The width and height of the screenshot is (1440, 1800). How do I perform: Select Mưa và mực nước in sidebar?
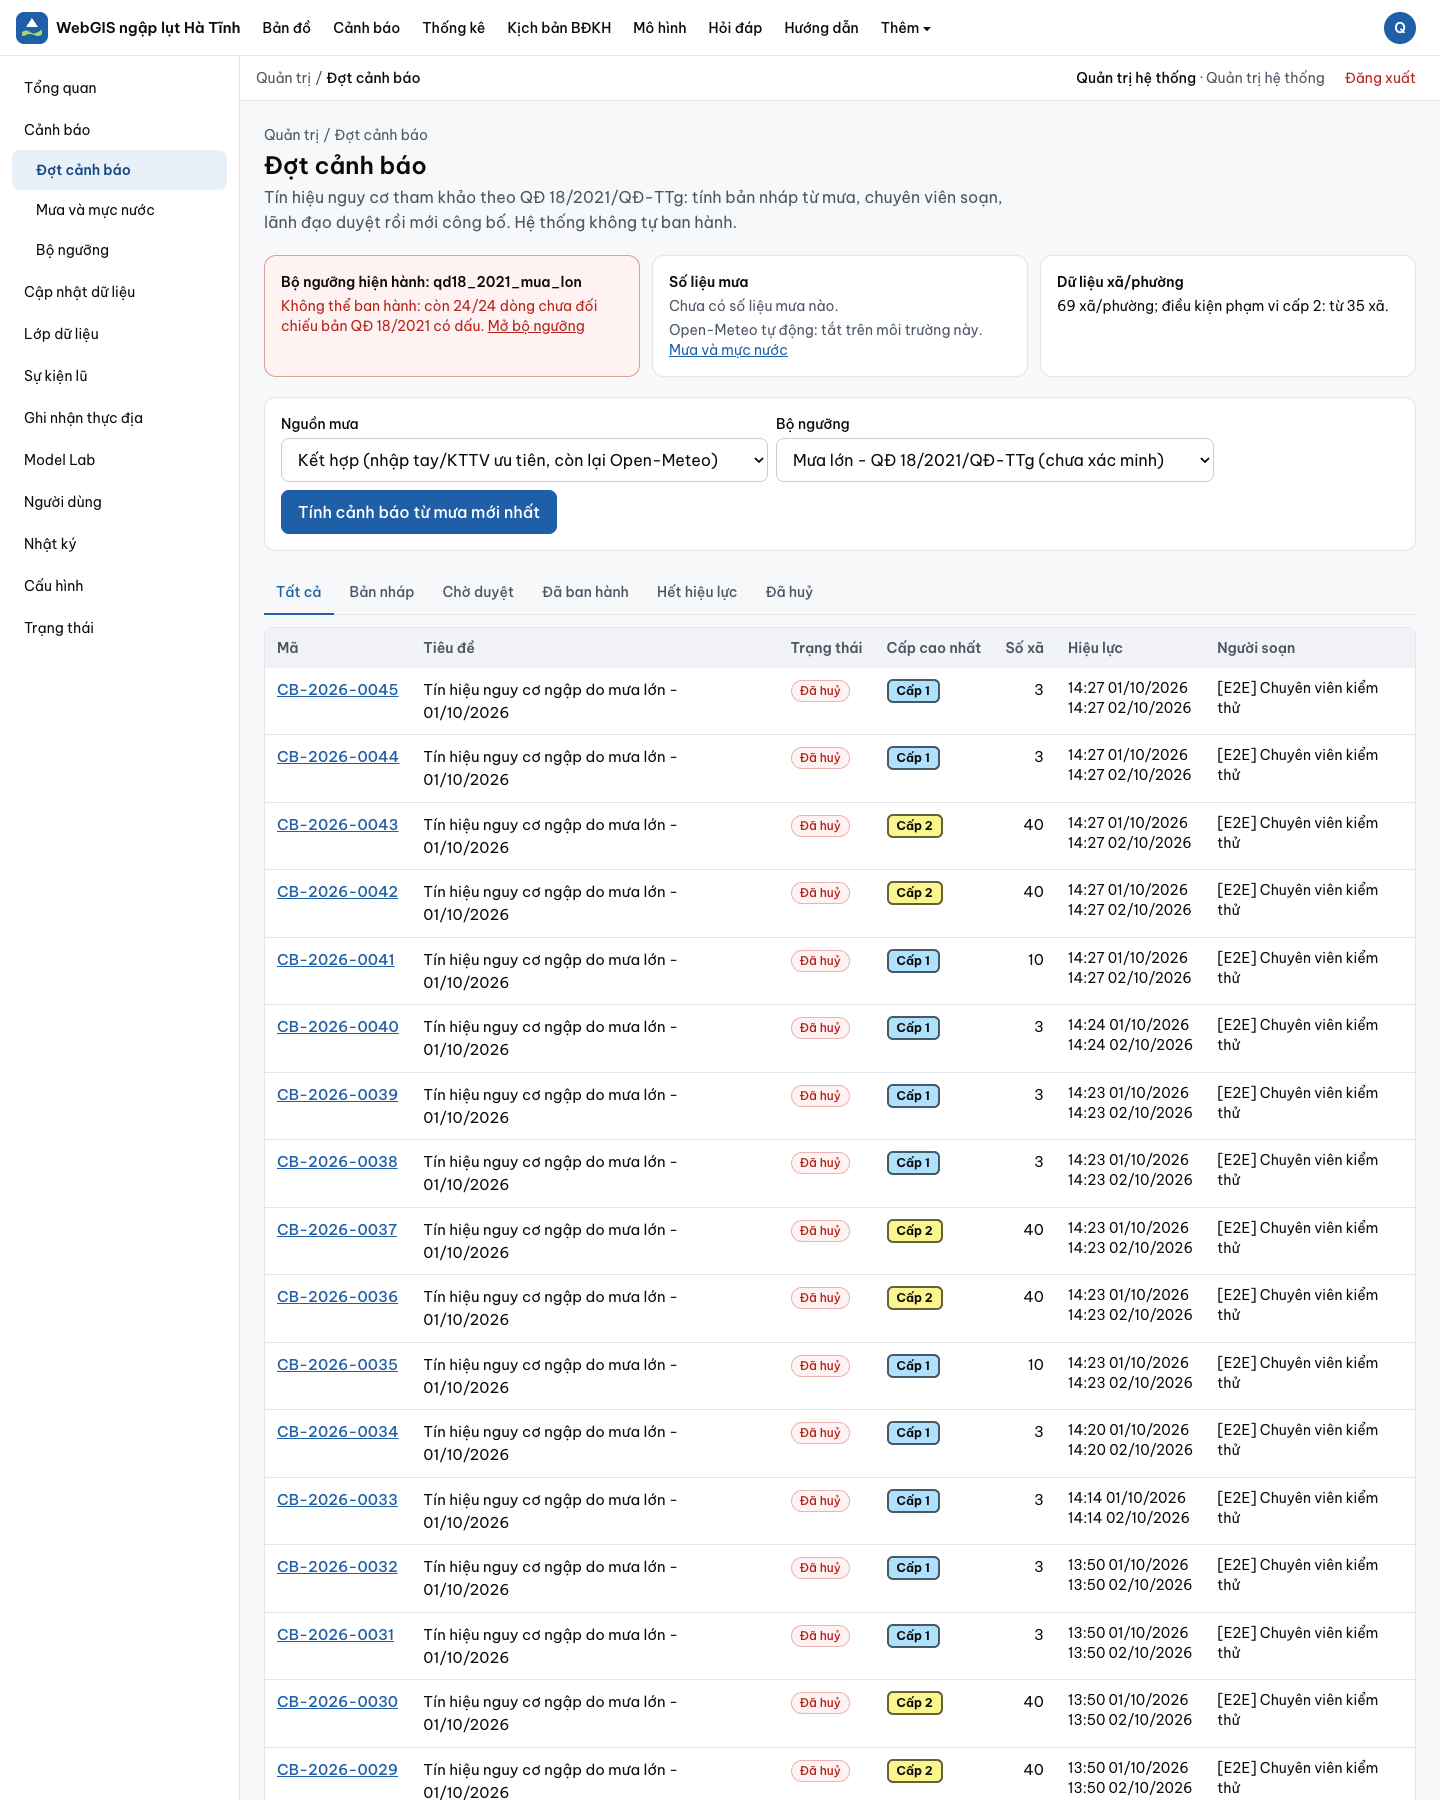click(120, 210)
